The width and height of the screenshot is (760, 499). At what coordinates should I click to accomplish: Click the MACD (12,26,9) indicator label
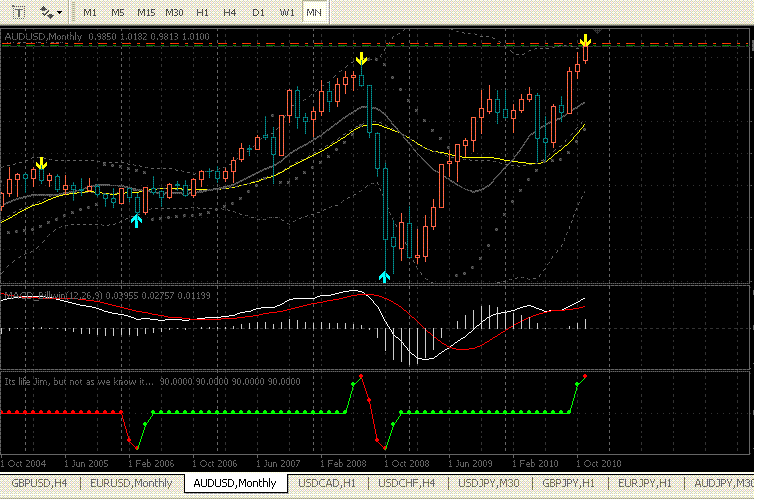pos(107,296)
